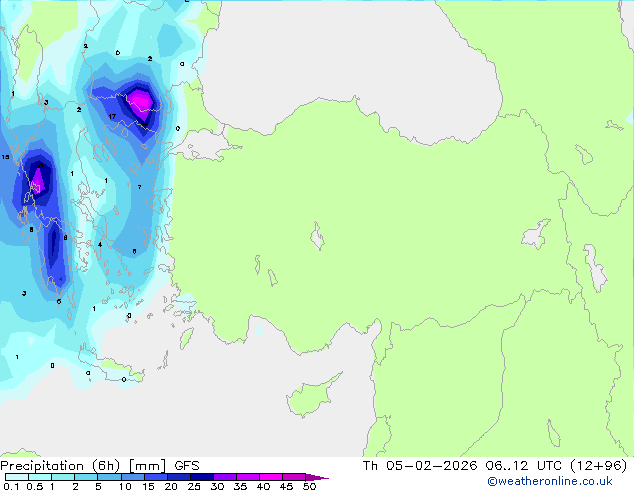Click the 1–2 mm legend color swatch
The height and width of the screenshot is (490, 634).
(63, 477)
